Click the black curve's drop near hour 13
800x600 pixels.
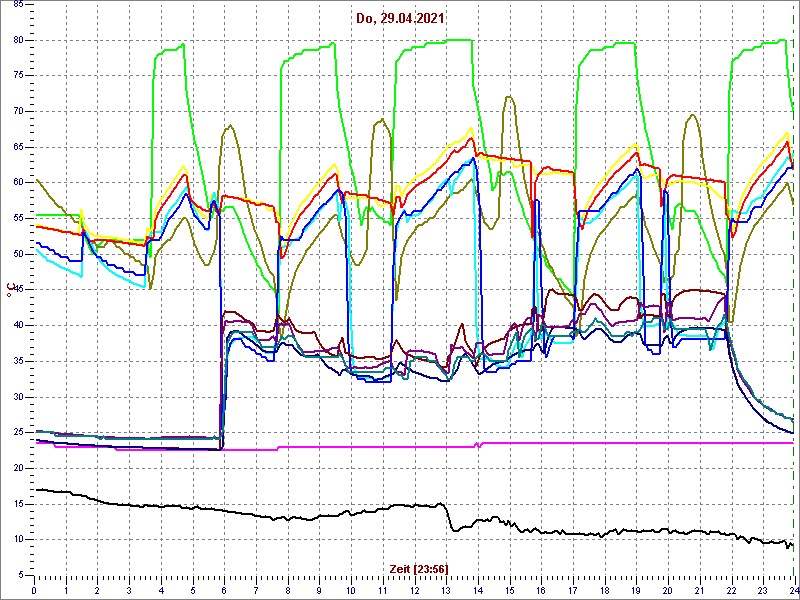point(448,518)
